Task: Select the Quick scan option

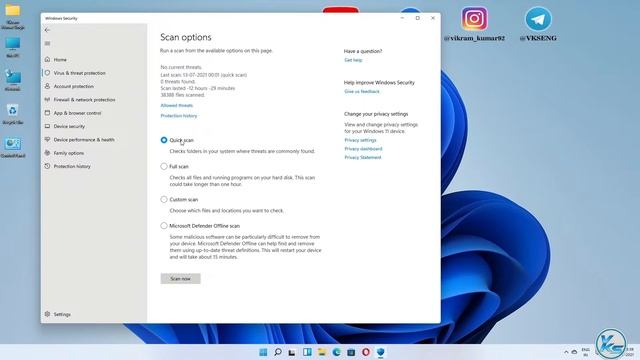Action: pyautogui.click(x=164, y=140)
